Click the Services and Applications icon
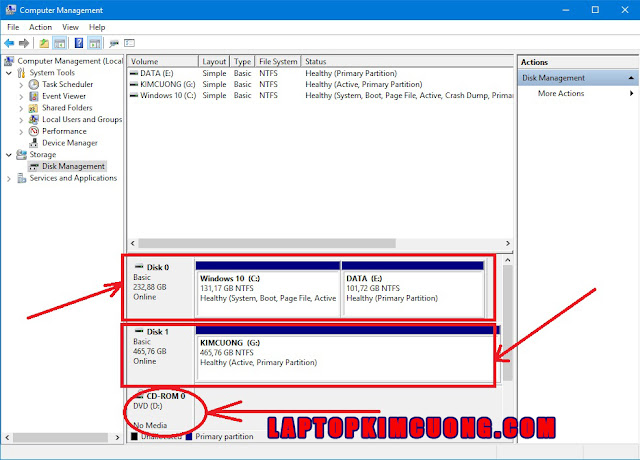This screenshot has height=460, width=640. click(x=21, y=178)
